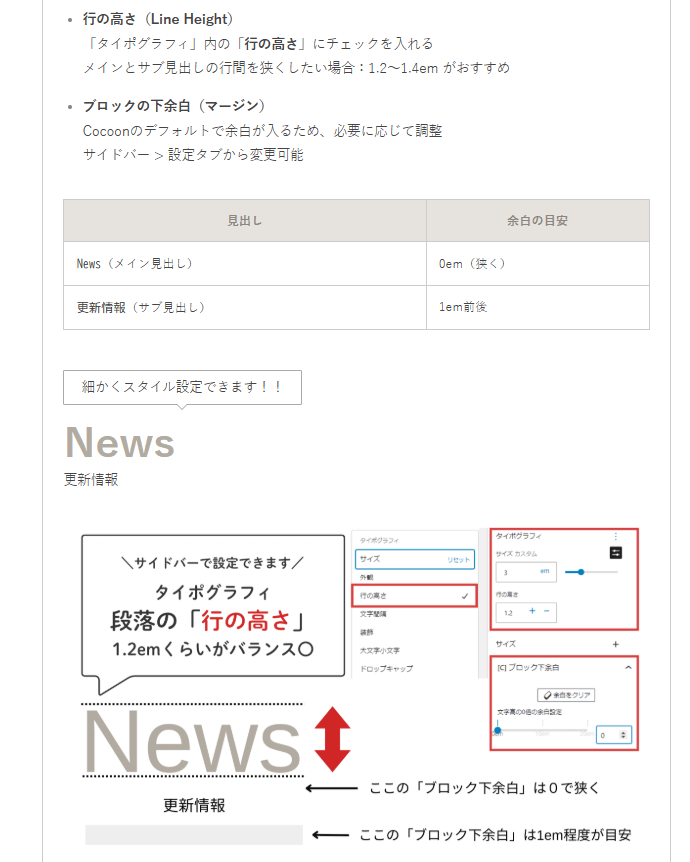Viewport: 690px width, 862px height.
Task: Click the ブロックの下余白（マージン） bullet heading
Action: 174,106
